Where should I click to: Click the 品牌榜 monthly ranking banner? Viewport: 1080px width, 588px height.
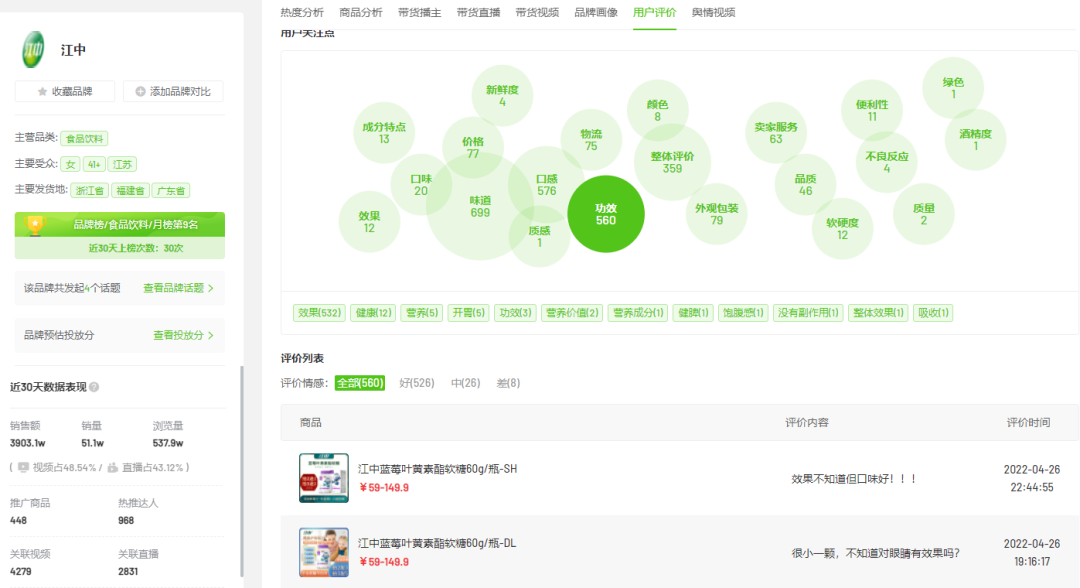pyautogui.click(x=120, y=224)
